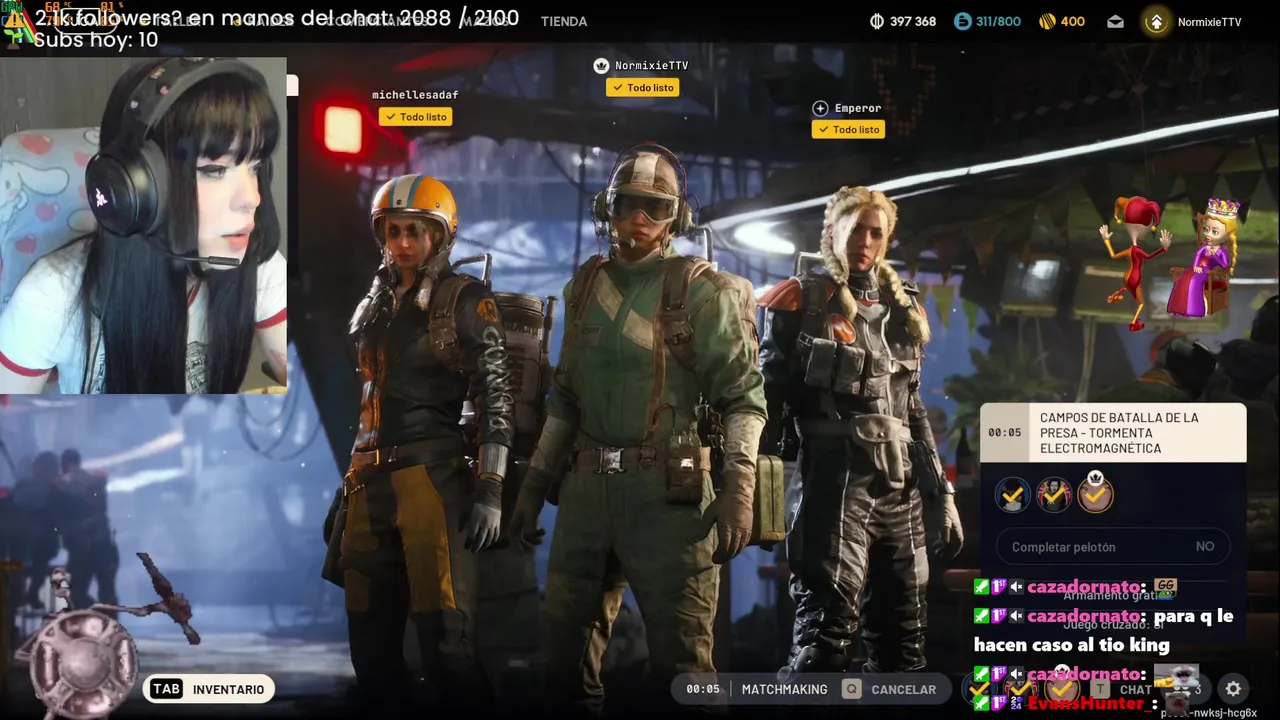
Task: Click the michellesadaf player name
Action: click(415, 95)
